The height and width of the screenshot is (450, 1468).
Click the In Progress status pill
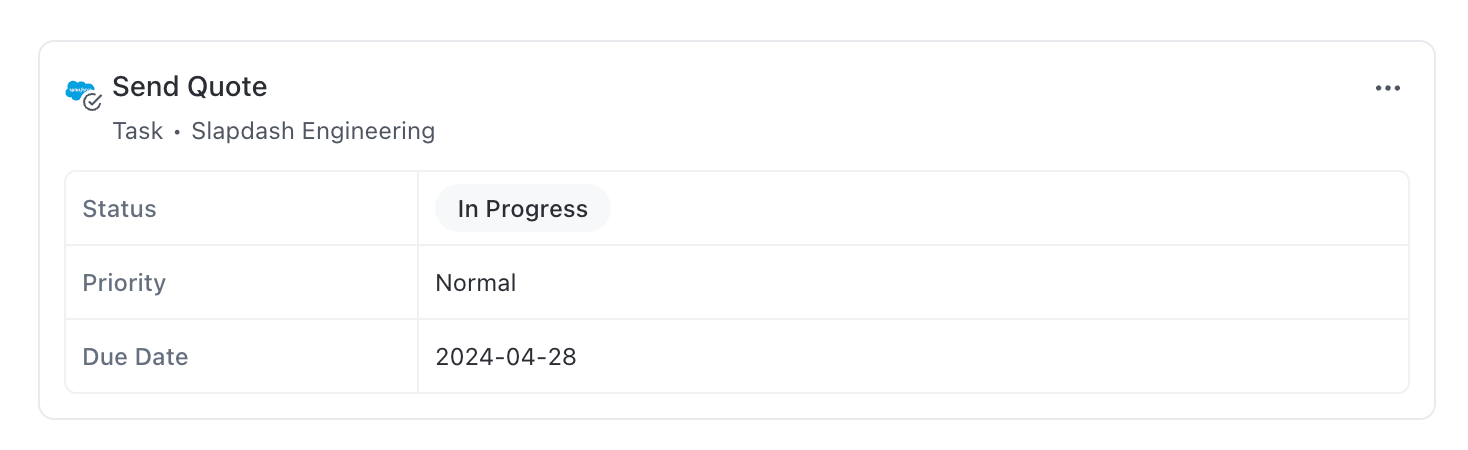522,209
